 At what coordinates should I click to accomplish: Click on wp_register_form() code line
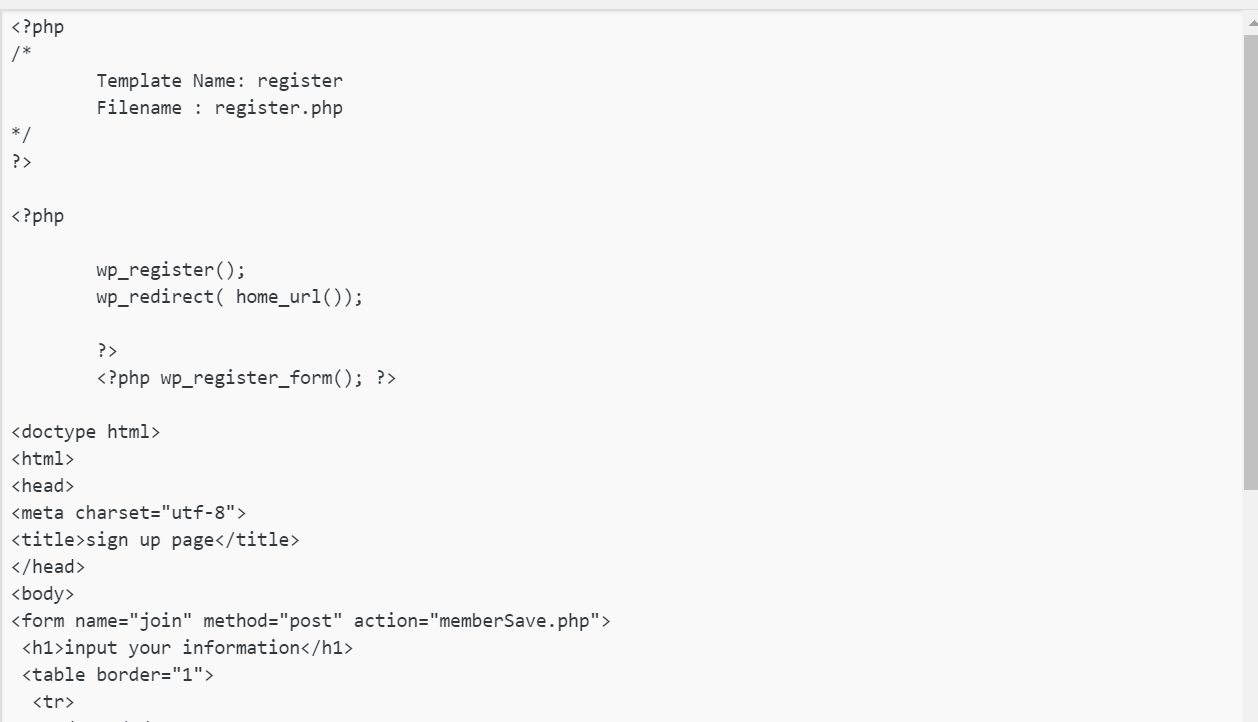246,378
